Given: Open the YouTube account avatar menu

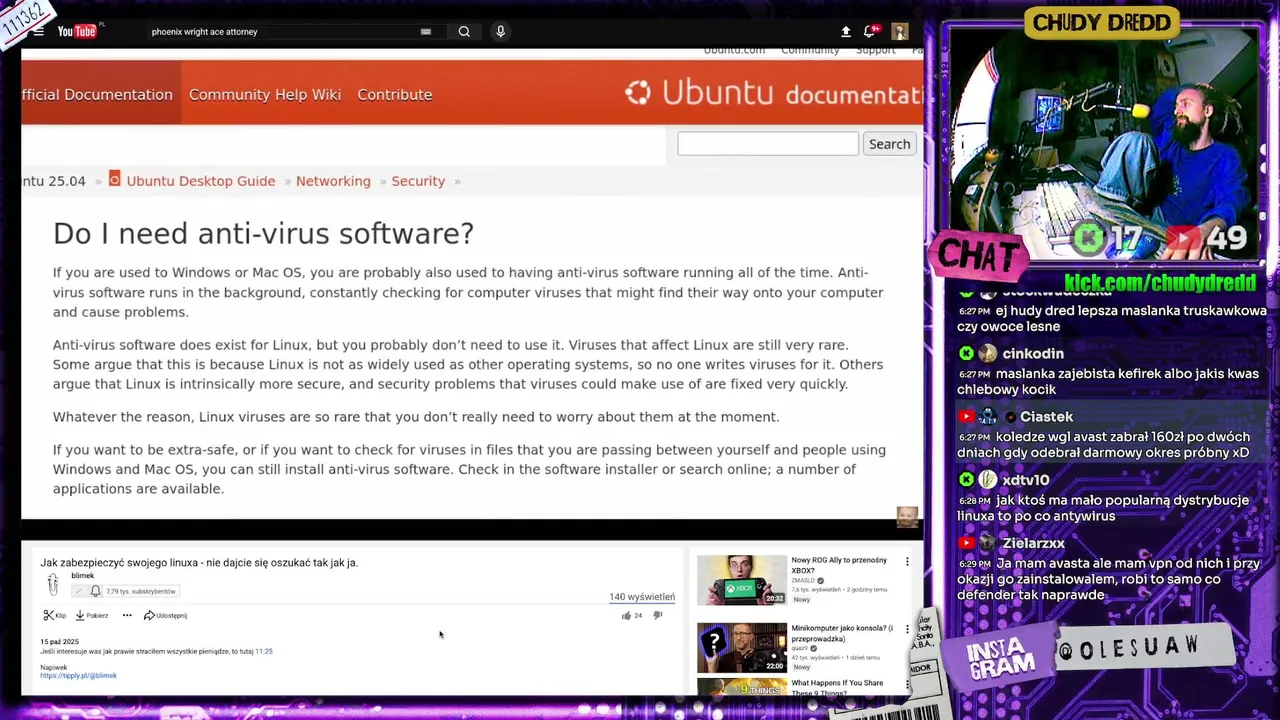Looking at the screenshot, I should [899, 32].
